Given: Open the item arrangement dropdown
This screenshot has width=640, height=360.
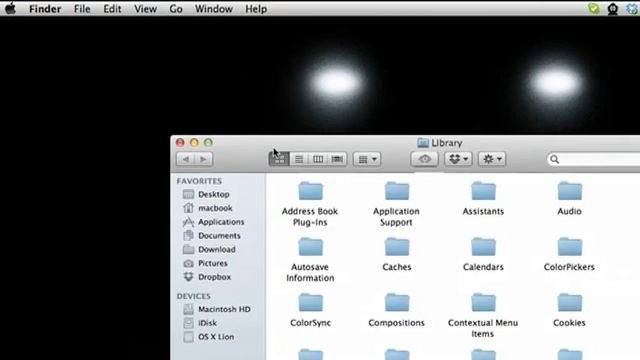Looking at the screenshot, I should click(367, 159).
